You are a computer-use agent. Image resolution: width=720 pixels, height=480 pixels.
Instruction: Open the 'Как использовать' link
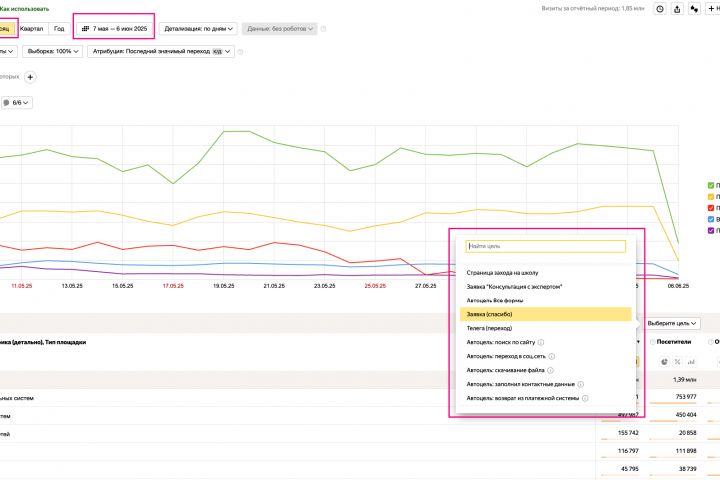pyautogui.click(x=24, y=8)
